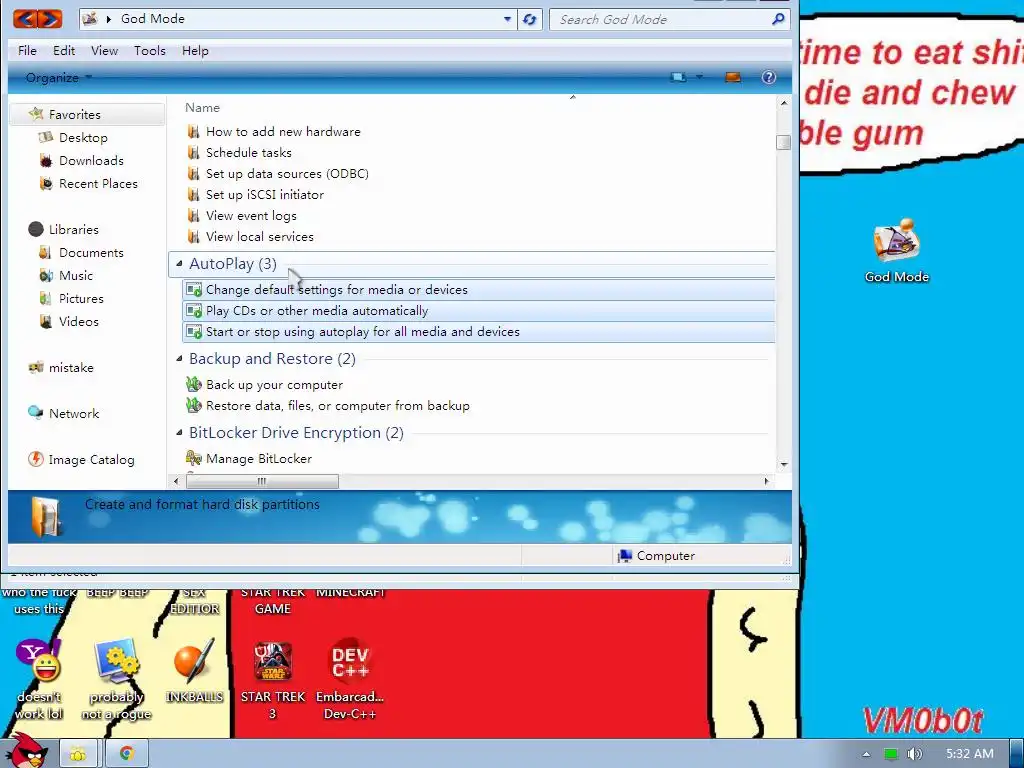
Task: Select View event logs
Action: 251,215
